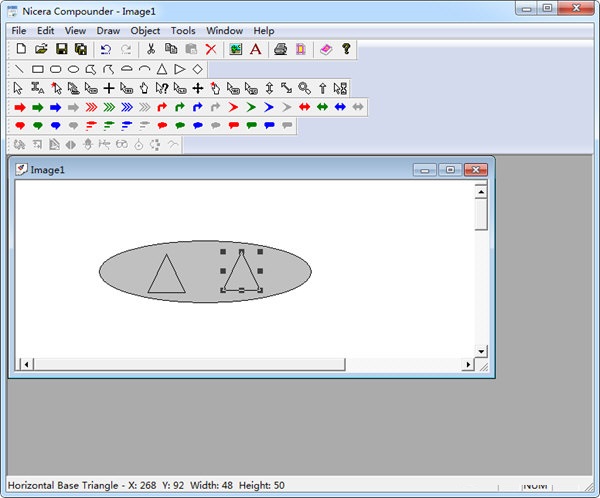Click the help question mark icon

[346, 49]
